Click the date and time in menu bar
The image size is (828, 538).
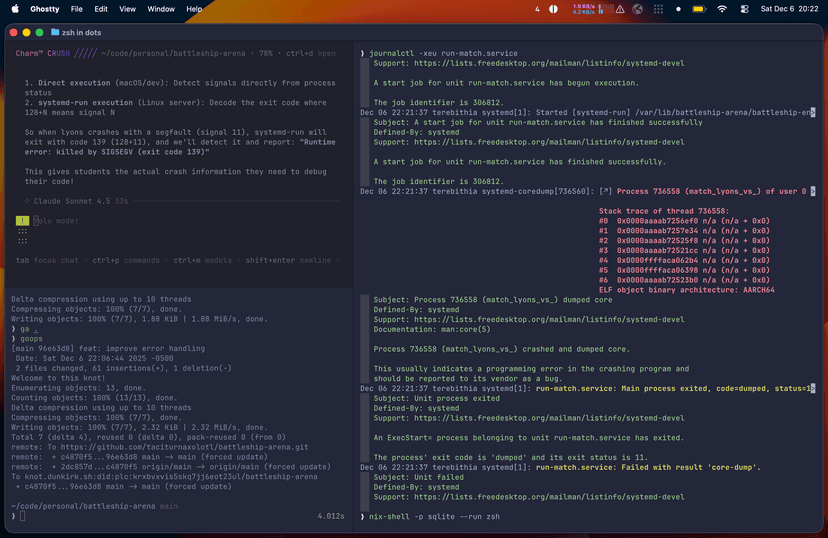[788, 9]
